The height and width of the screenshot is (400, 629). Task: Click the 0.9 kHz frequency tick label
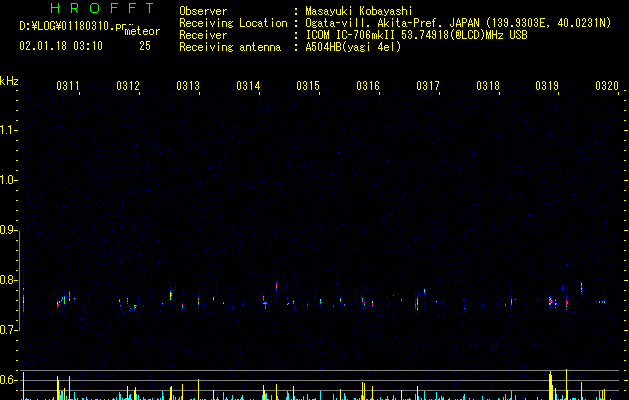8,230
